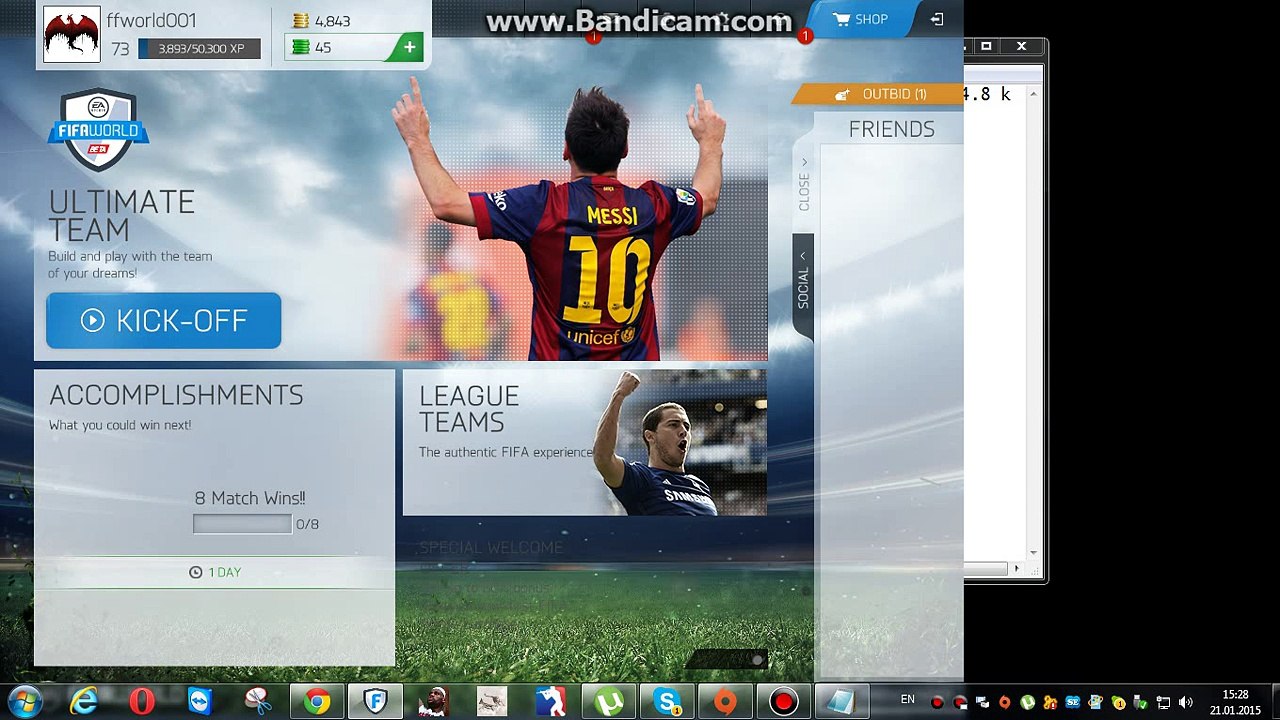Screen dimensions: 1280x720
Task: Click the Notepad vertical scrollbar up arrow
Action: pyautogui.click(x=1033, y=94)
